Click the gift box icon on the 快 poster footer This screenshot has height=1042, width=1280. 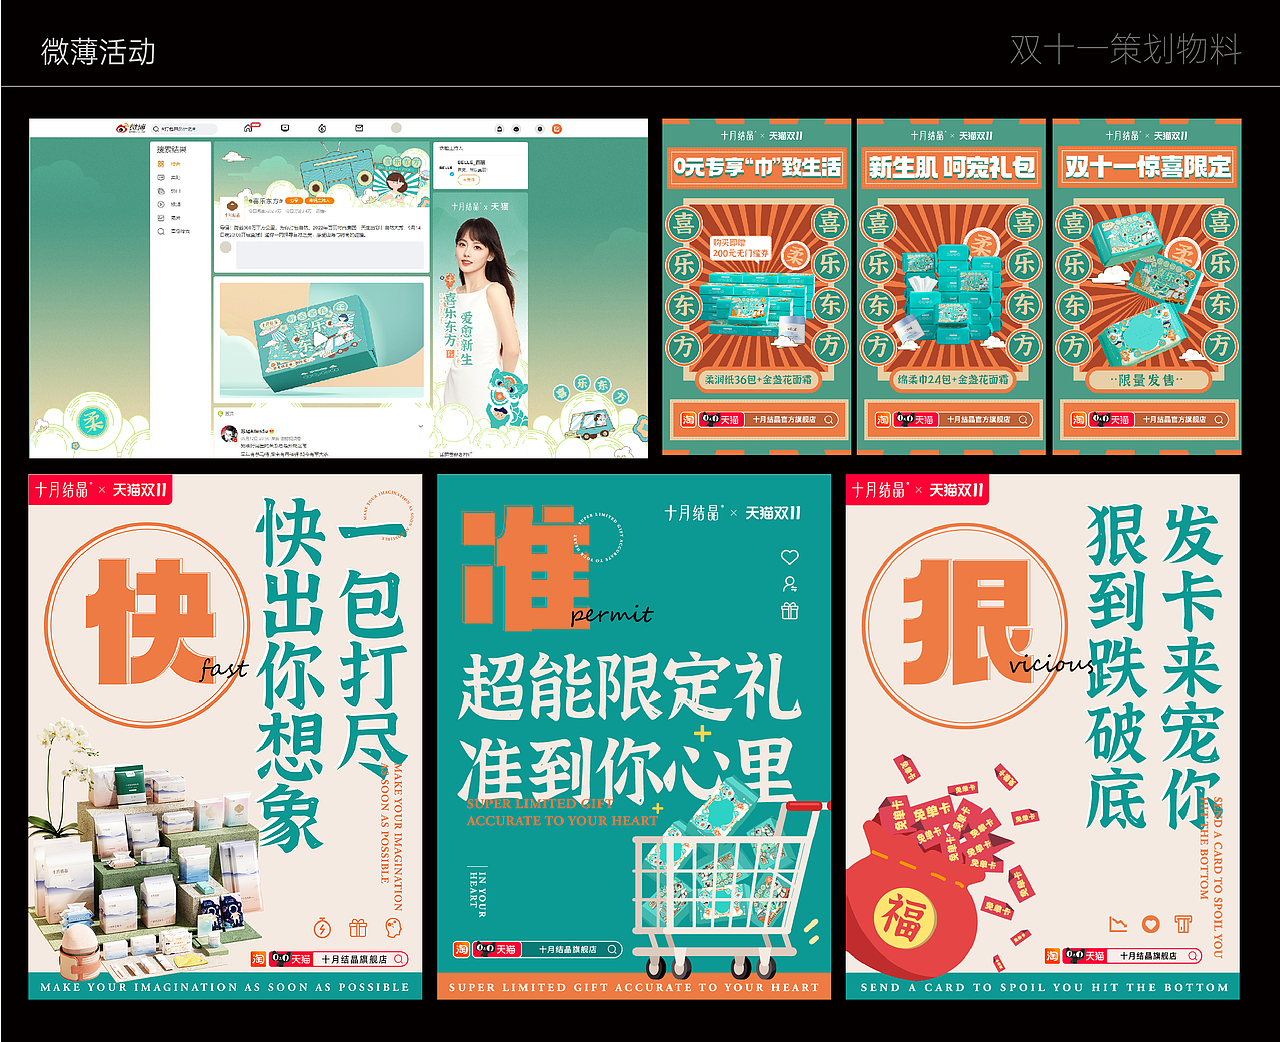coord(357,929)
